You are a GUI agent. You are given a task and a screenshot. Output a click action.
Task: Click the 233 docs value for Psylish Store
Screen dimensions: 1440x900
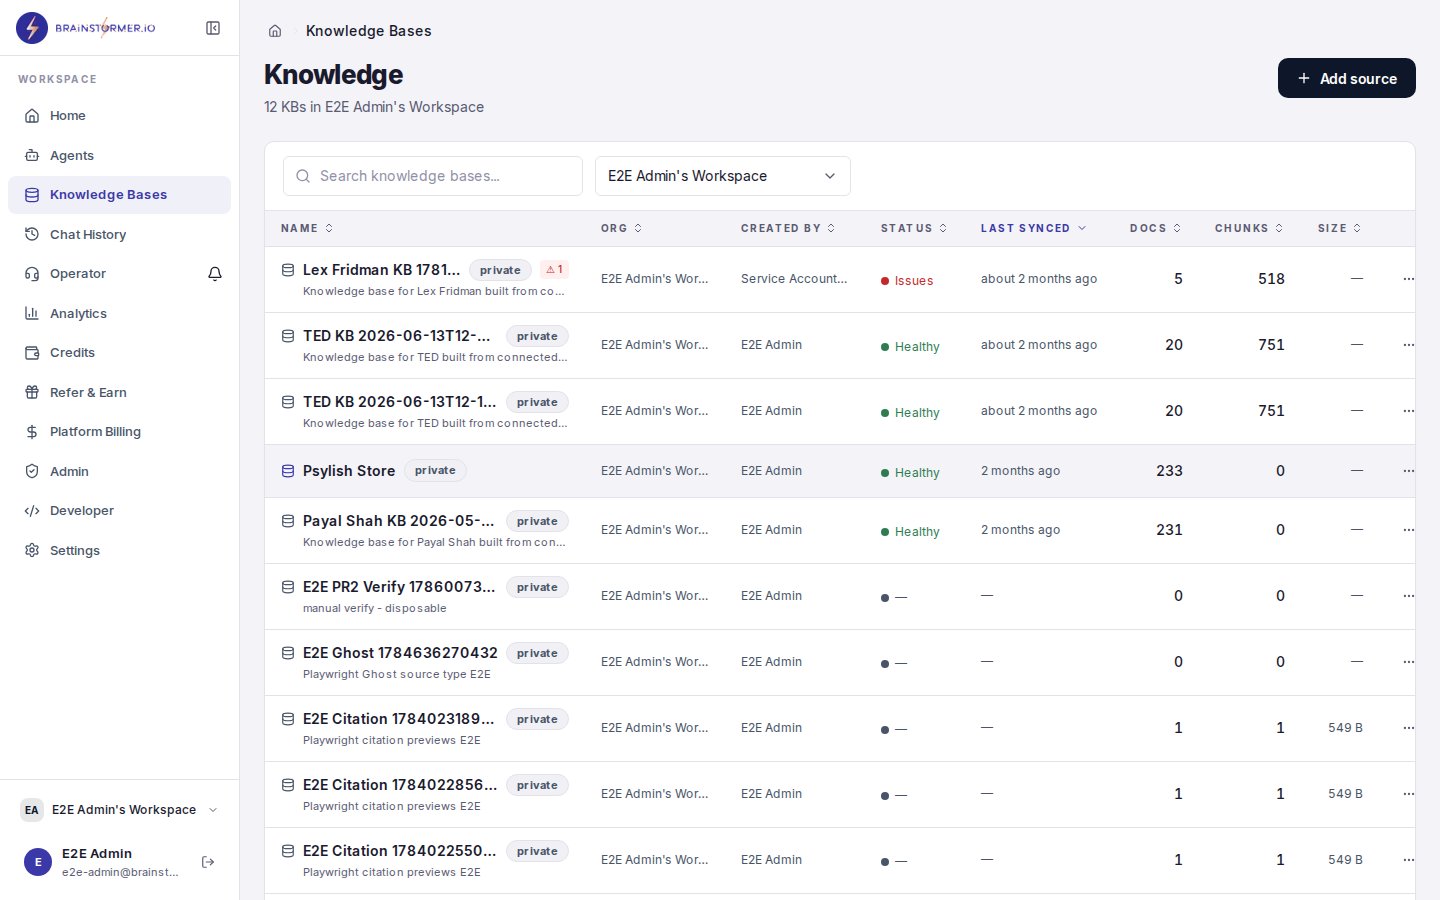coord(1169,471)
